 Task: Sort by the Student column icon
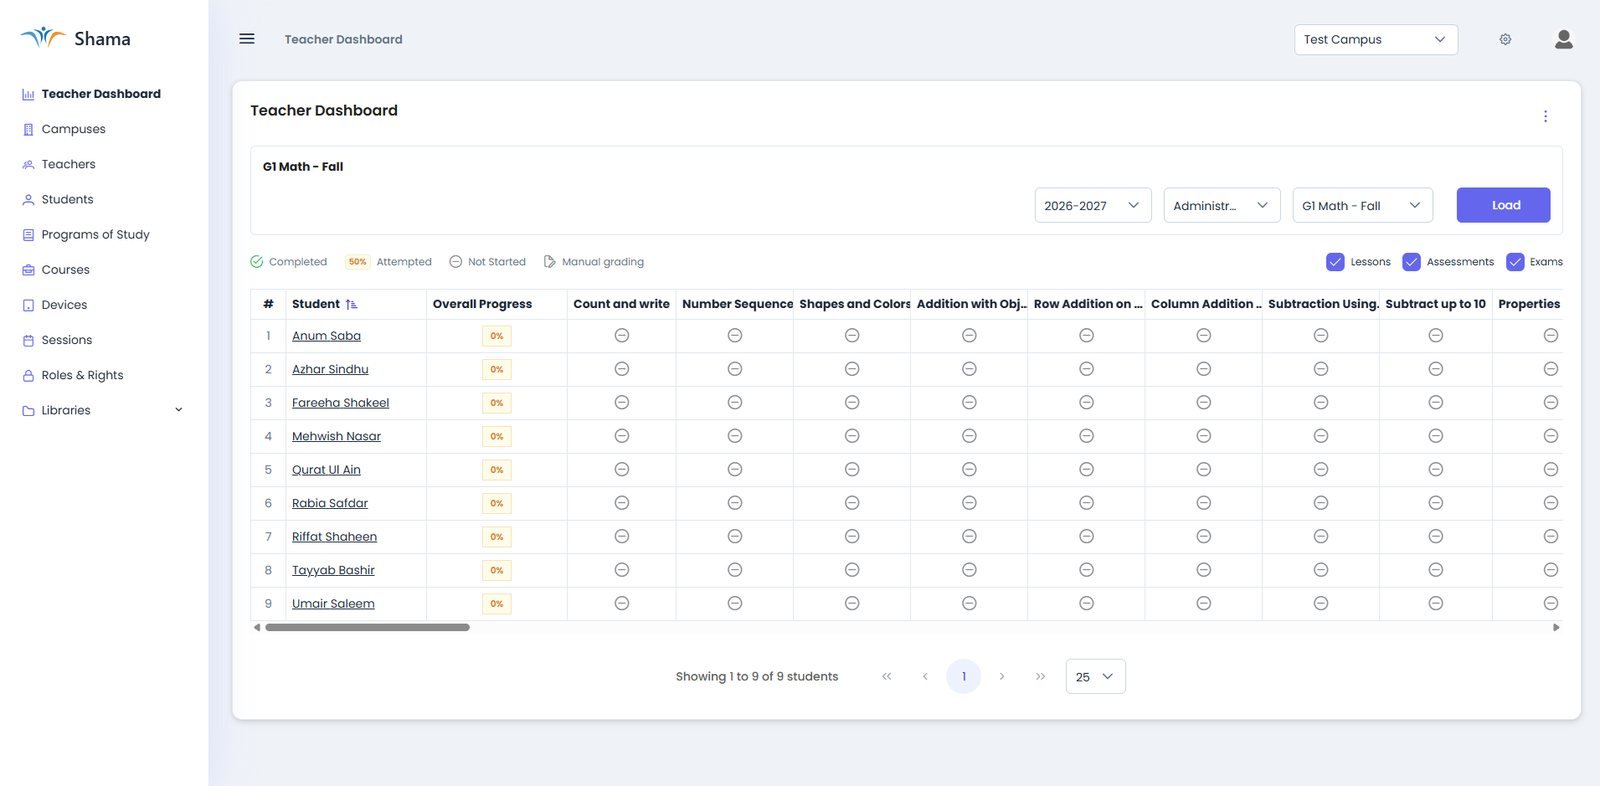point(352,304)
